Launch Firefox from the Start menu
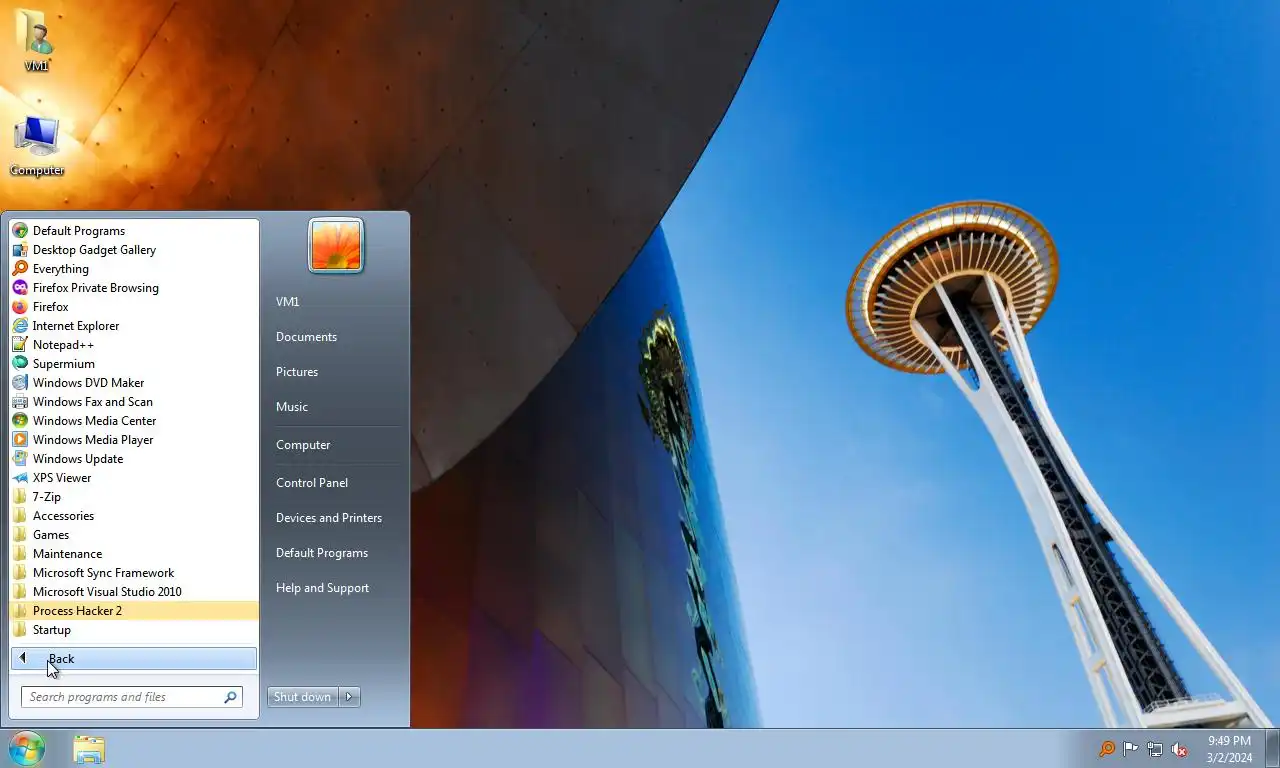The height and width of the screenshot is (768, 1280). tap(134, 307)
